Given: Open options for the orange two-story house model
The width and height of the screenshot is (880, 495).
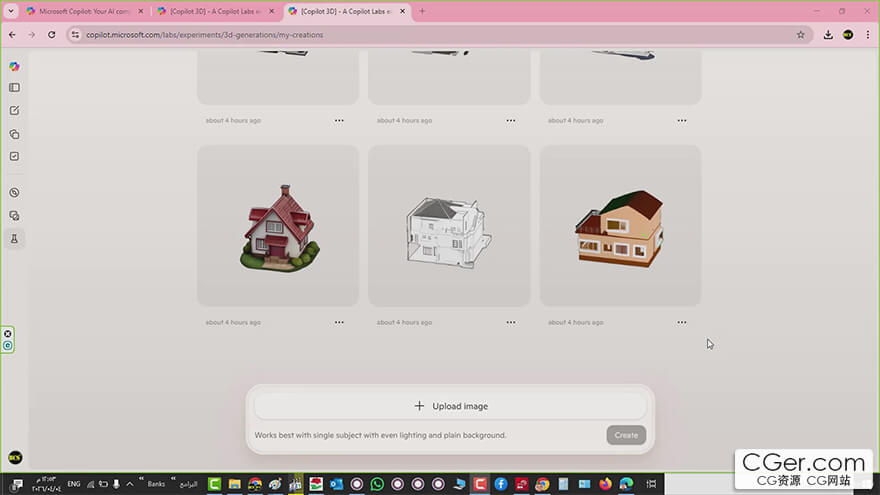Looking at the screenshot, I should tap(682, 323).
